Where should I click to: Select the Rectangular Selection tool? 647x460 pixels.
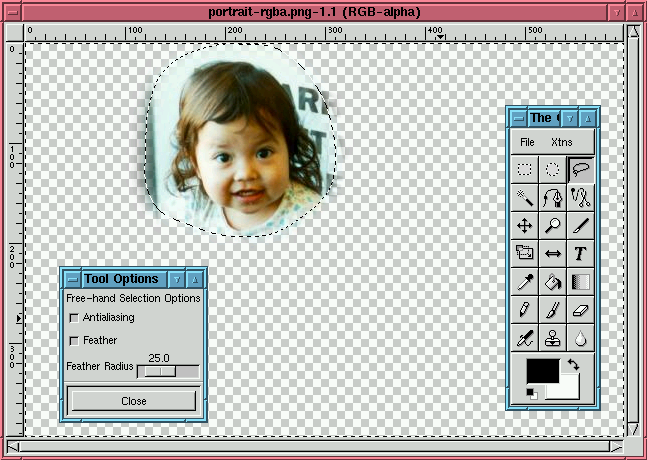pyautogui.click(x=525, y=169)
